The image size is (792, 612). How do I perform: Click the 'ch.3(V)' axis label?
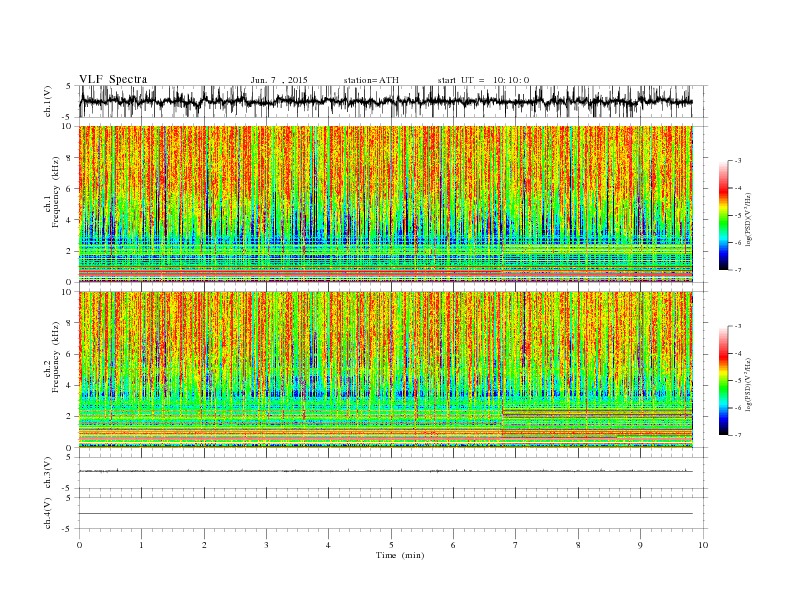click(x=48, y=473)
